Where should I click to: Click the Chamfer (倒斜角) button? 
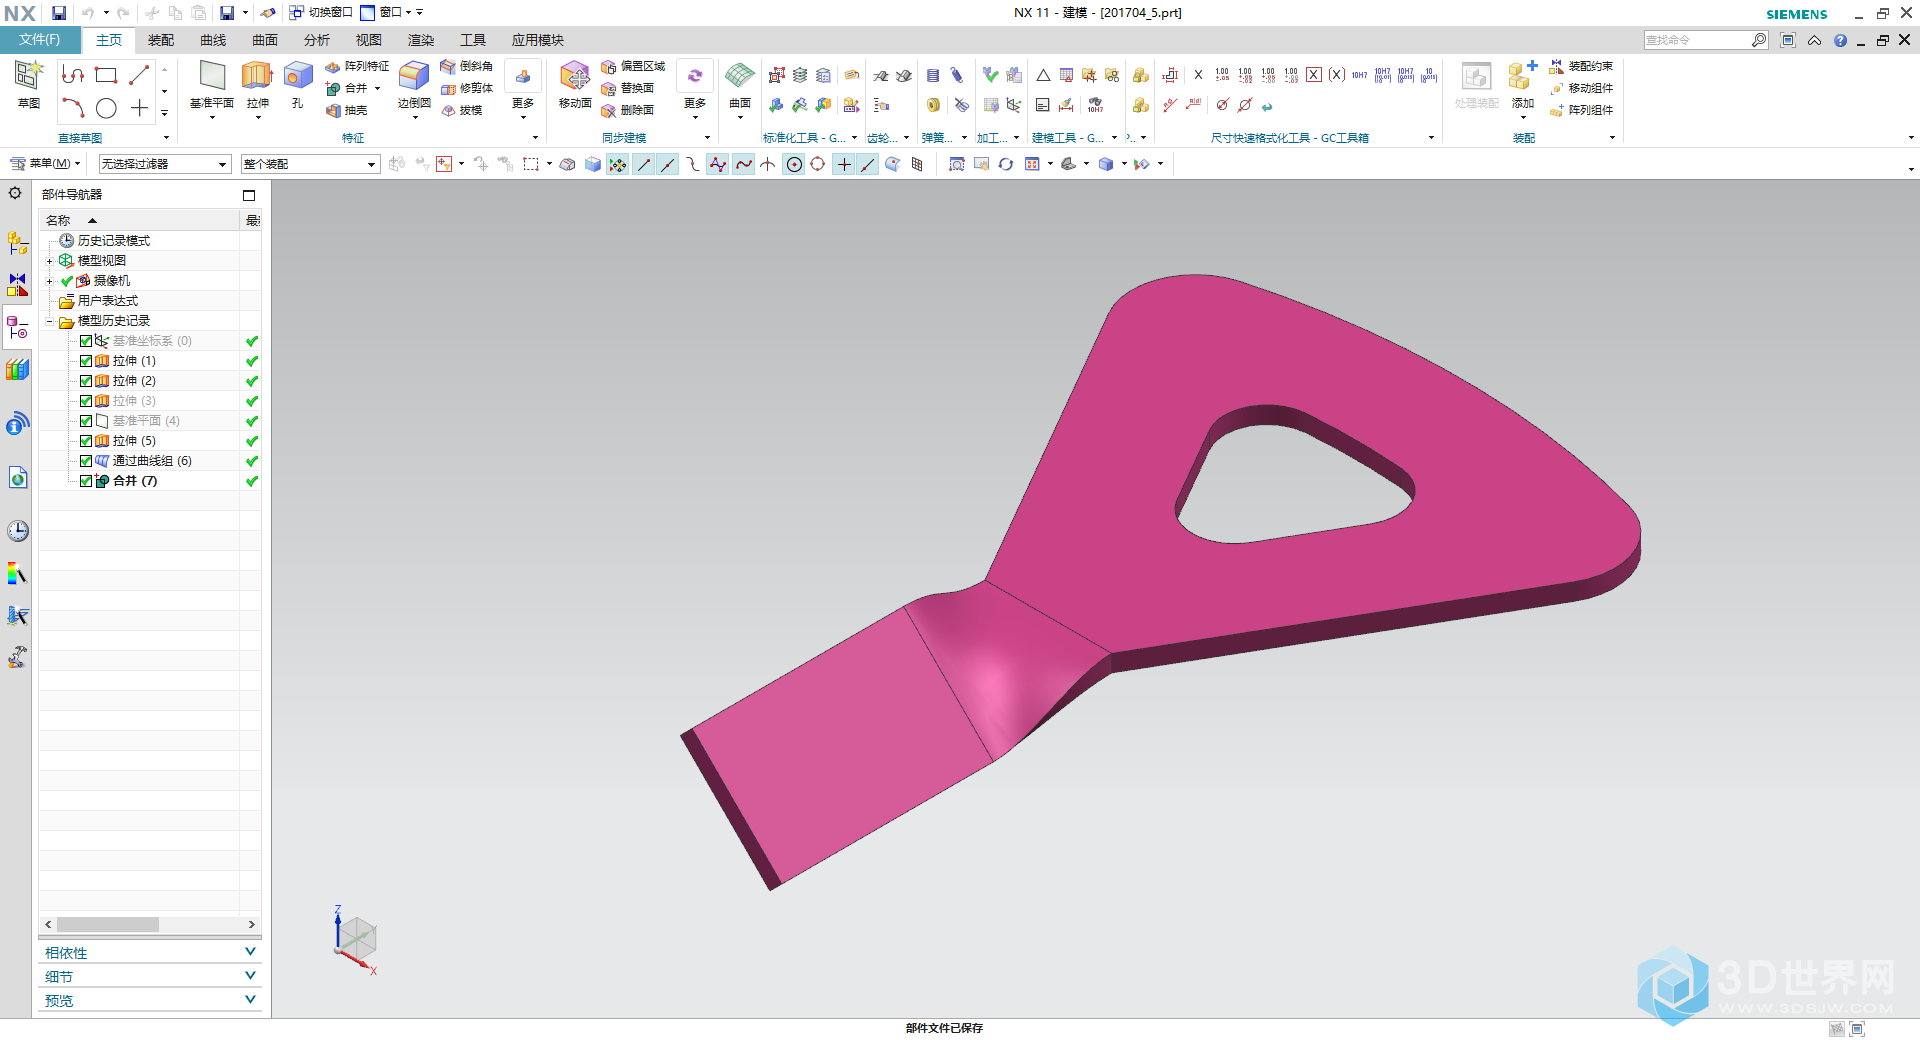click(466, 66)
